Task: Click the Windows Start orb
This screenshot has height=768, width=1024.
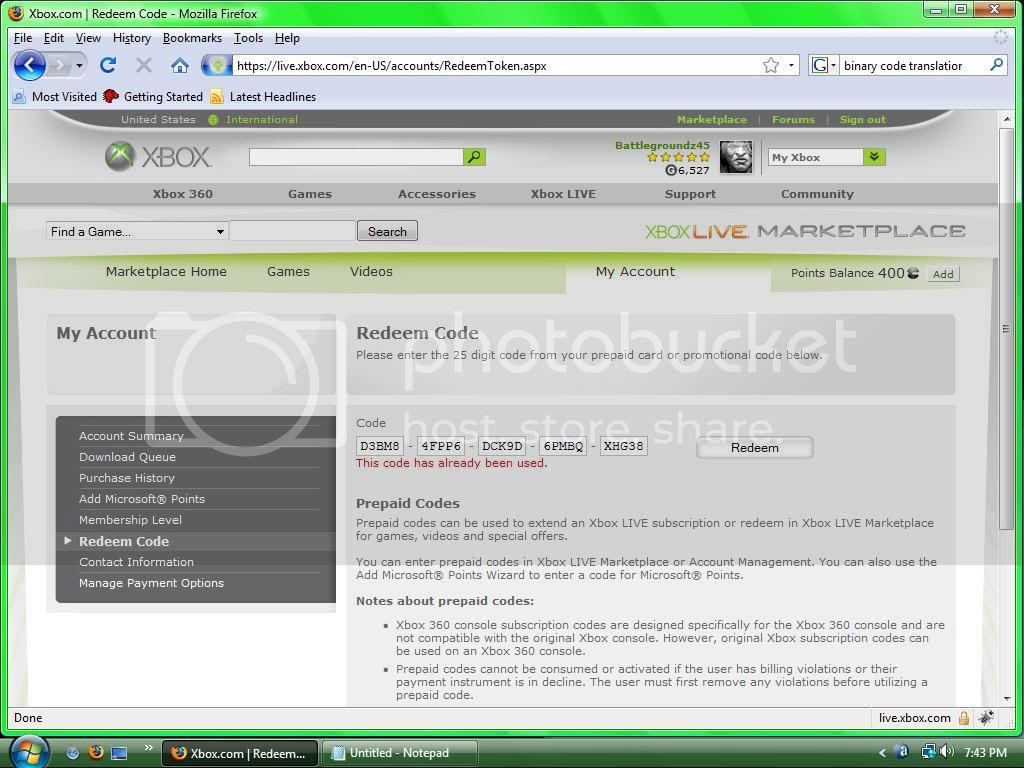Action: coord(28,751)
